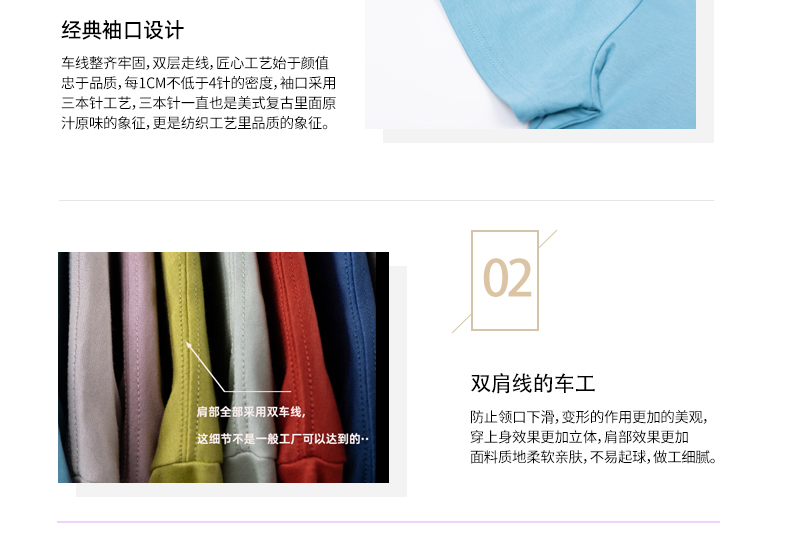790x543 pixels.
Task: Select the 双肩线的车工 heading
Action: [533, 383]
